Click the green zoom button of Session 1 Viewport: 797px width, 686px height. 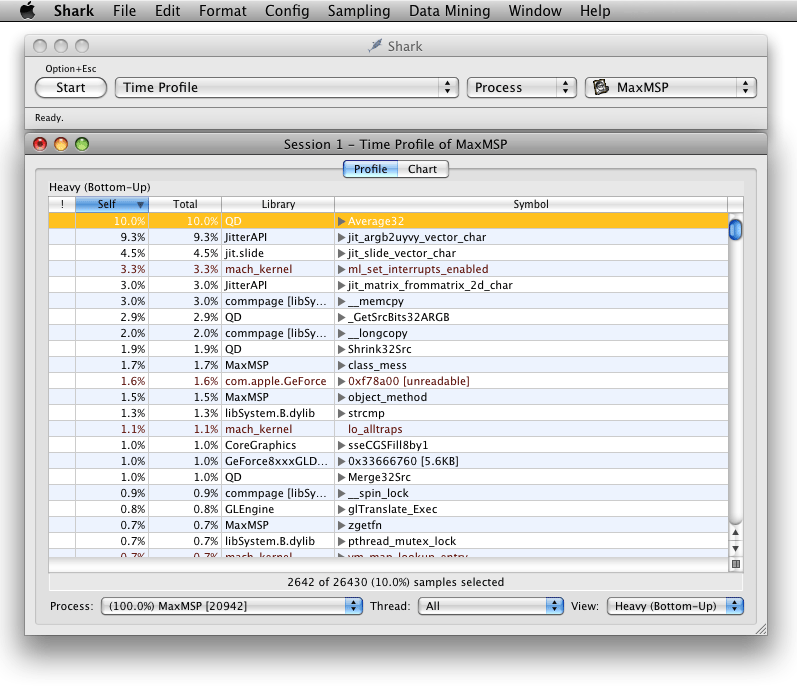(x=82, y=144)
